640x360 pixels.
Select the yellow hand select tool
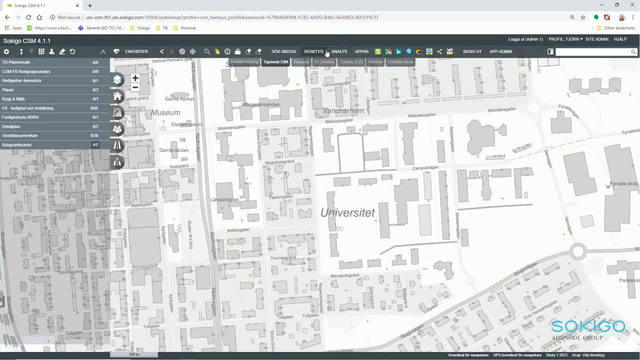(x=217, y=52)
